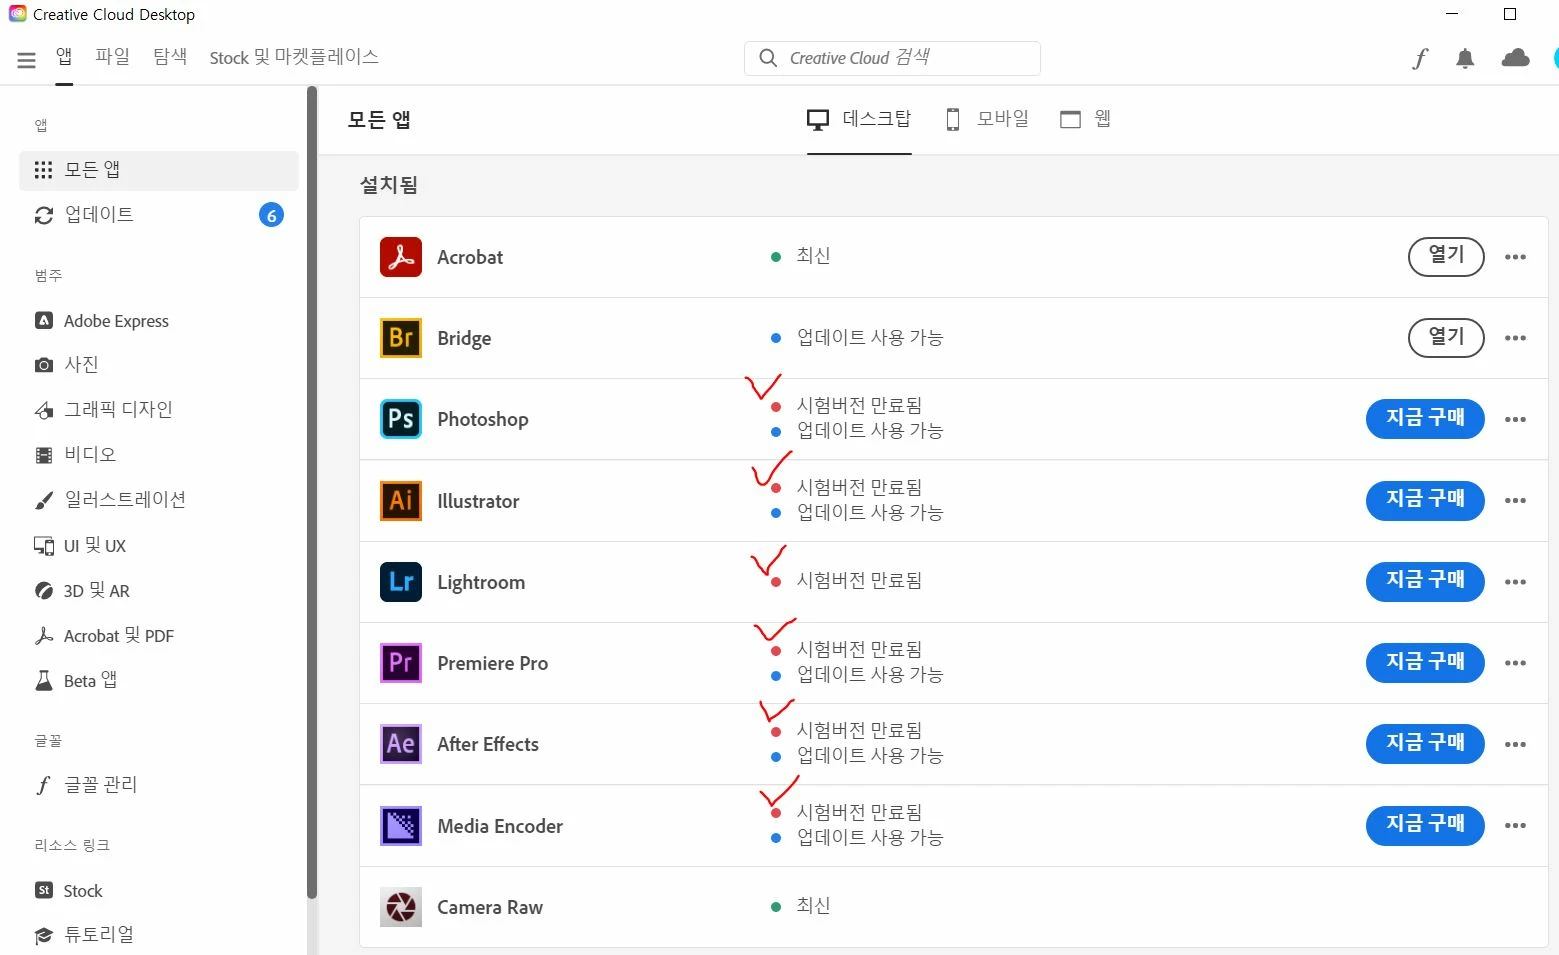Switch to the 탐색 top tab
1559x955 pixels.
170,57
